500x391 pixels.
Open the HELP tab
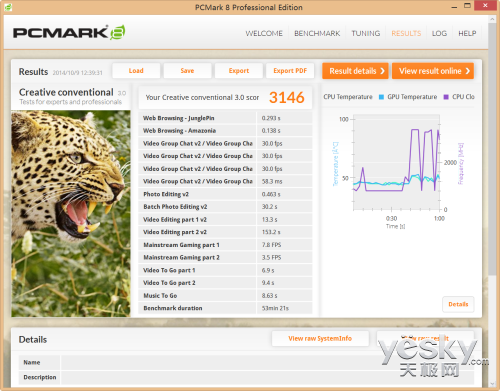point(467,33)
